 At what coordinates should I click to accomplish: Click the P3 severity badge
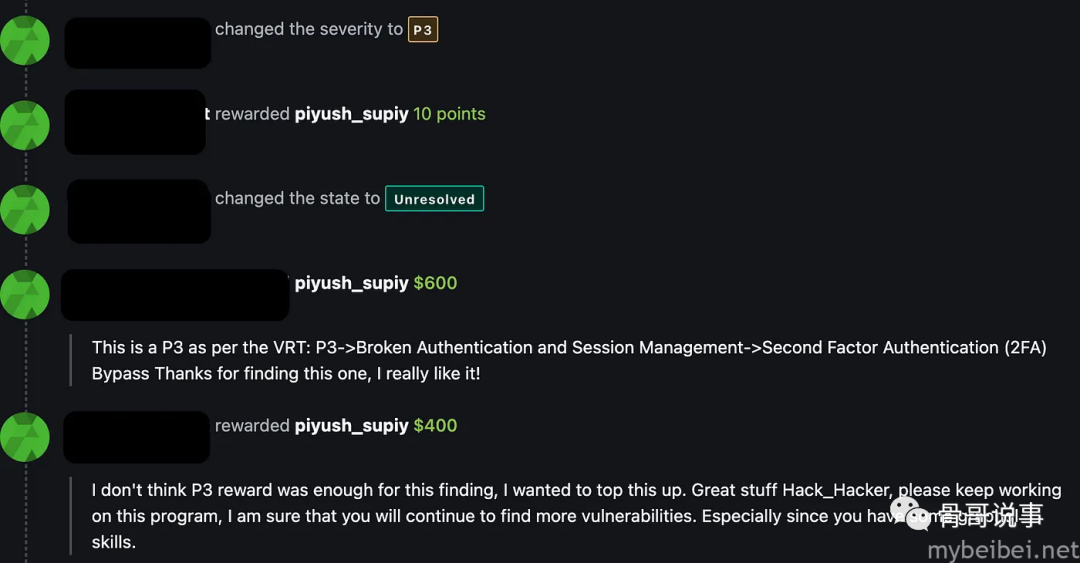point(423,30)
